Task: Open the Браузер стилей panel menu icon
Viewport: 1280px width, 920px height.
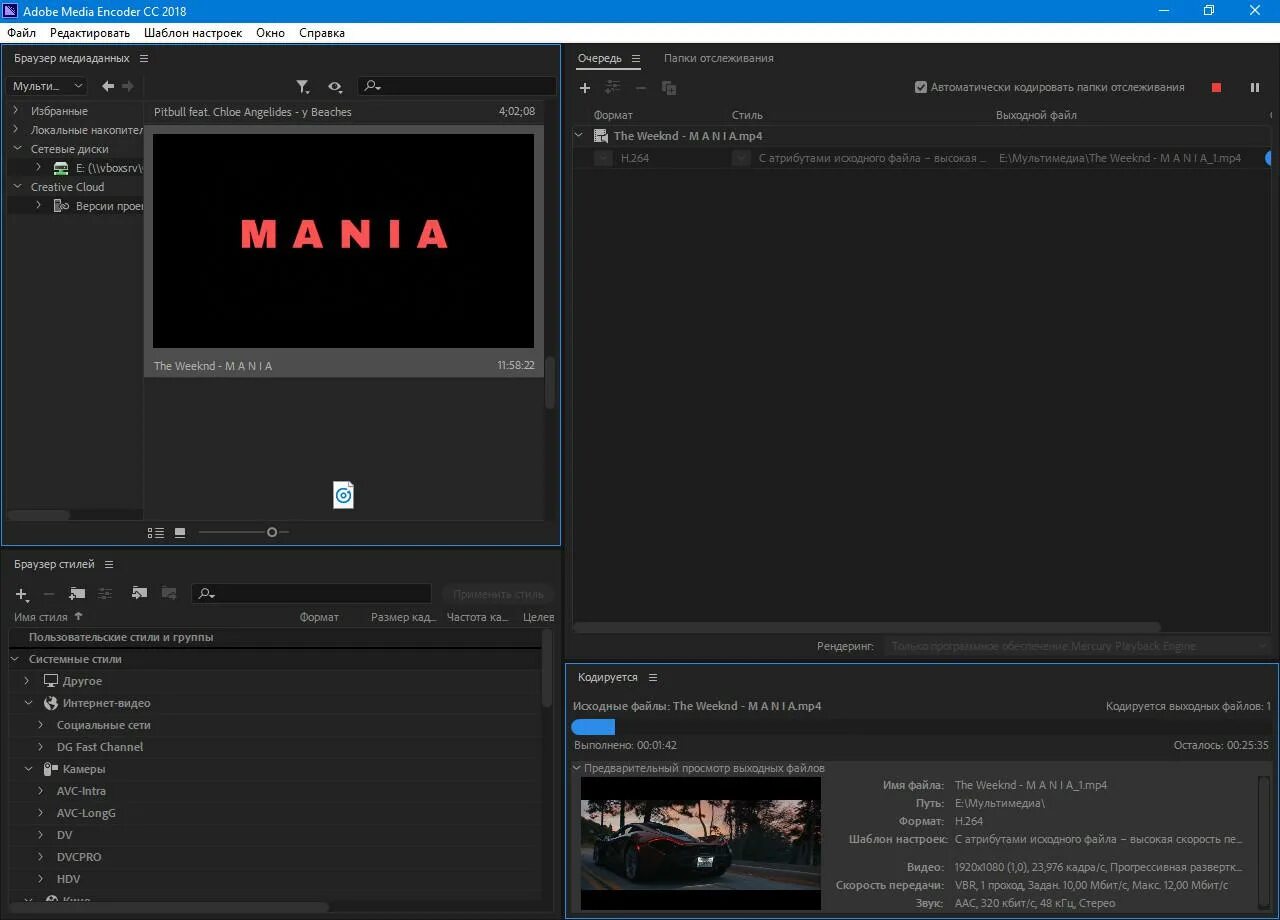Action: coord(109,565)
